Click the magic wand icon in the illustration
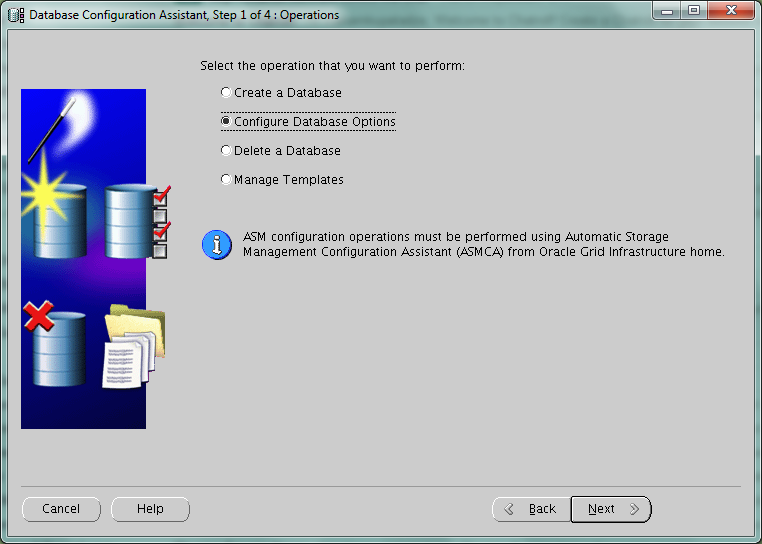Viewport: 762px width, 544px height. point(52,130)
